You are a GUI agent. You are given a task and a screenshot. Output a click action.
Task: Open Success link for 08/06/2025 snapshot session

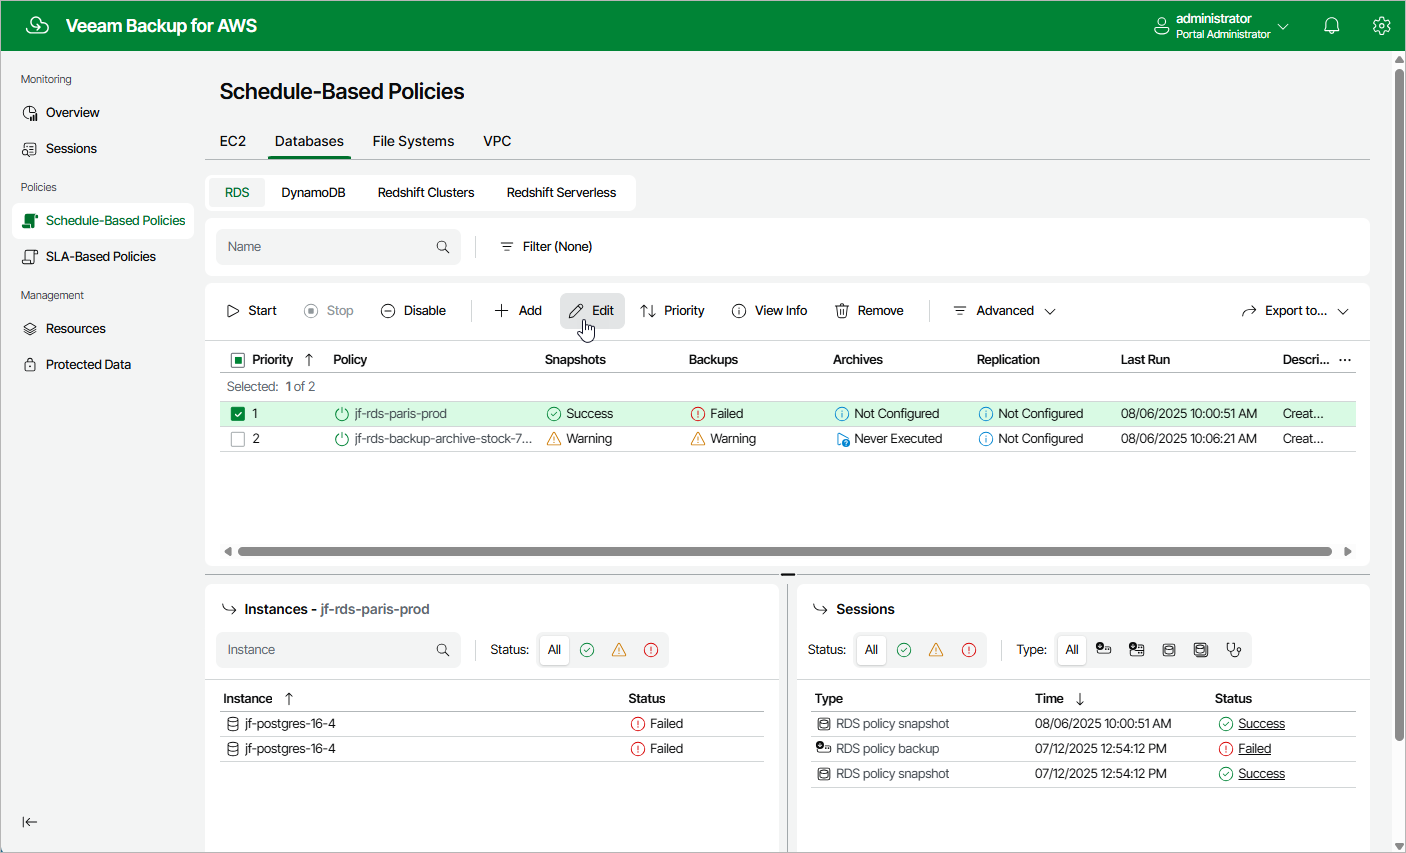click(x=1261, y=724)
